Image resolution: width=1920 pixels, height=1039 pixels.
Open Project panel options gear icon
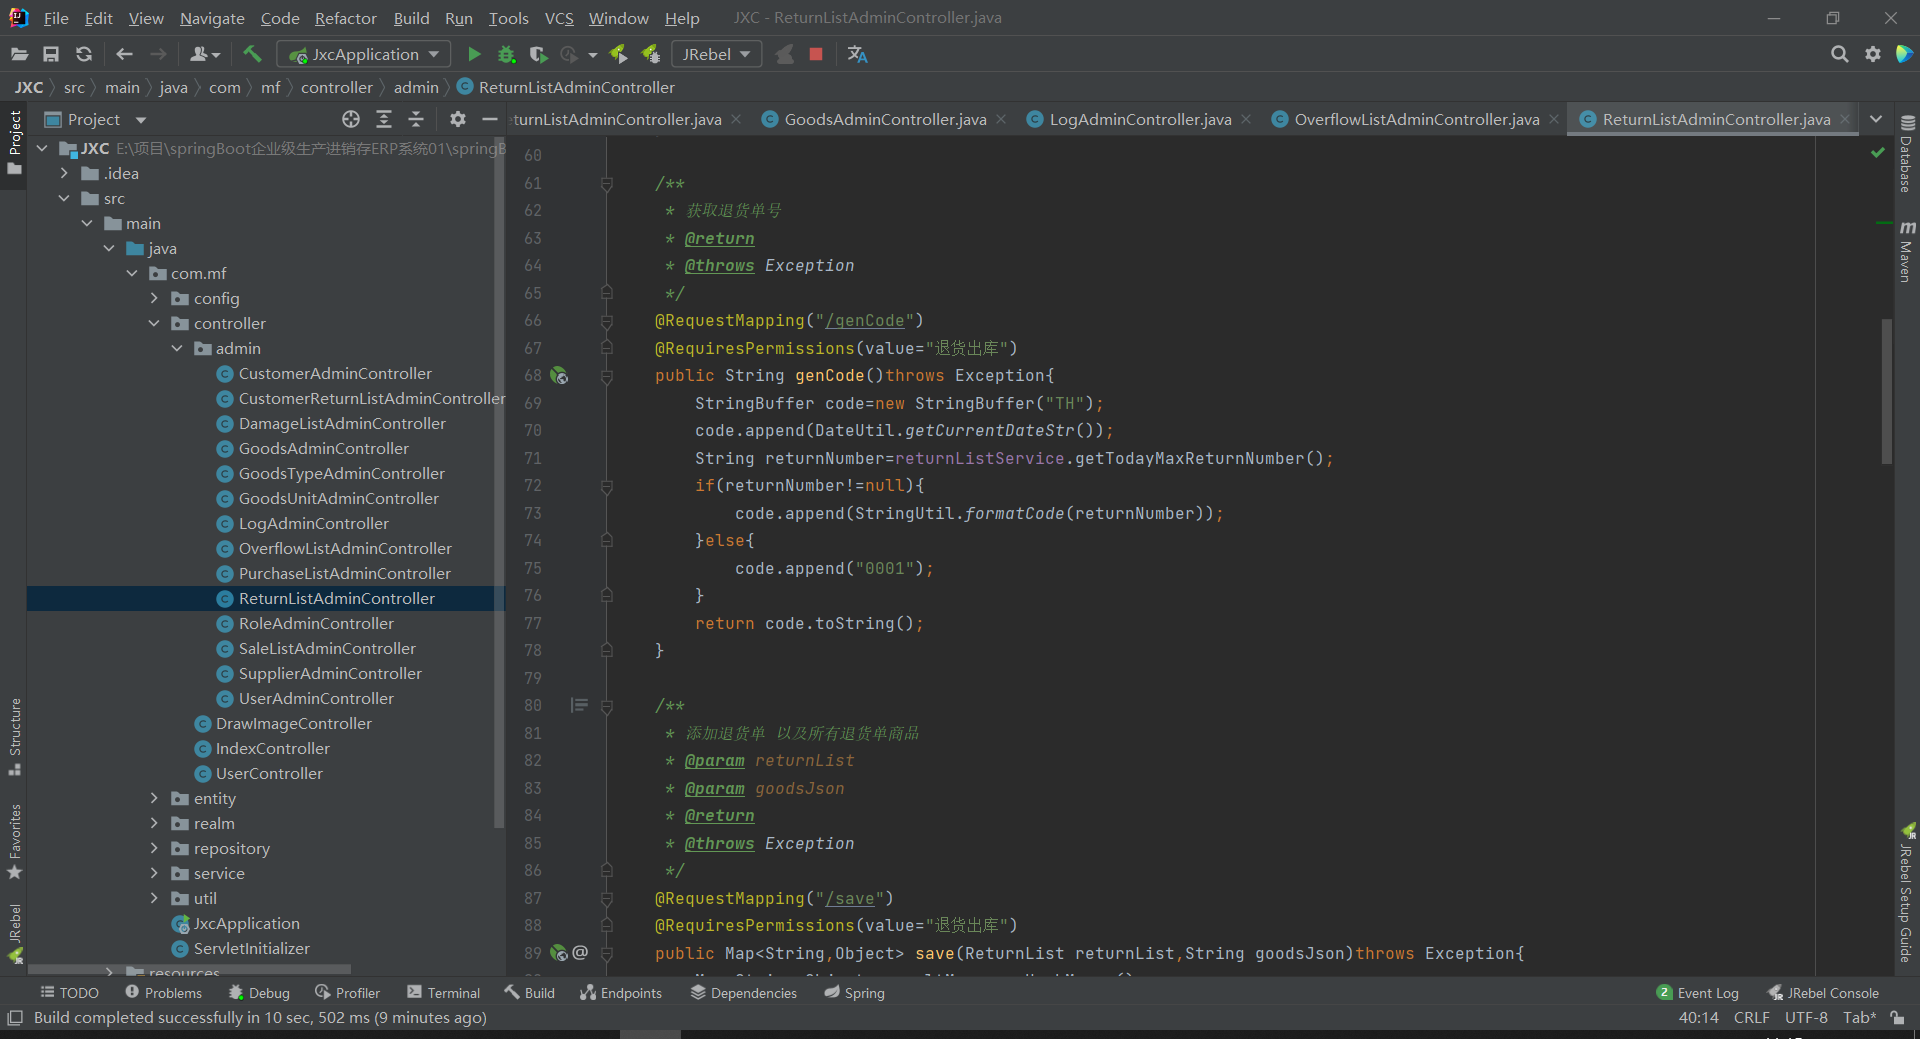458,119
